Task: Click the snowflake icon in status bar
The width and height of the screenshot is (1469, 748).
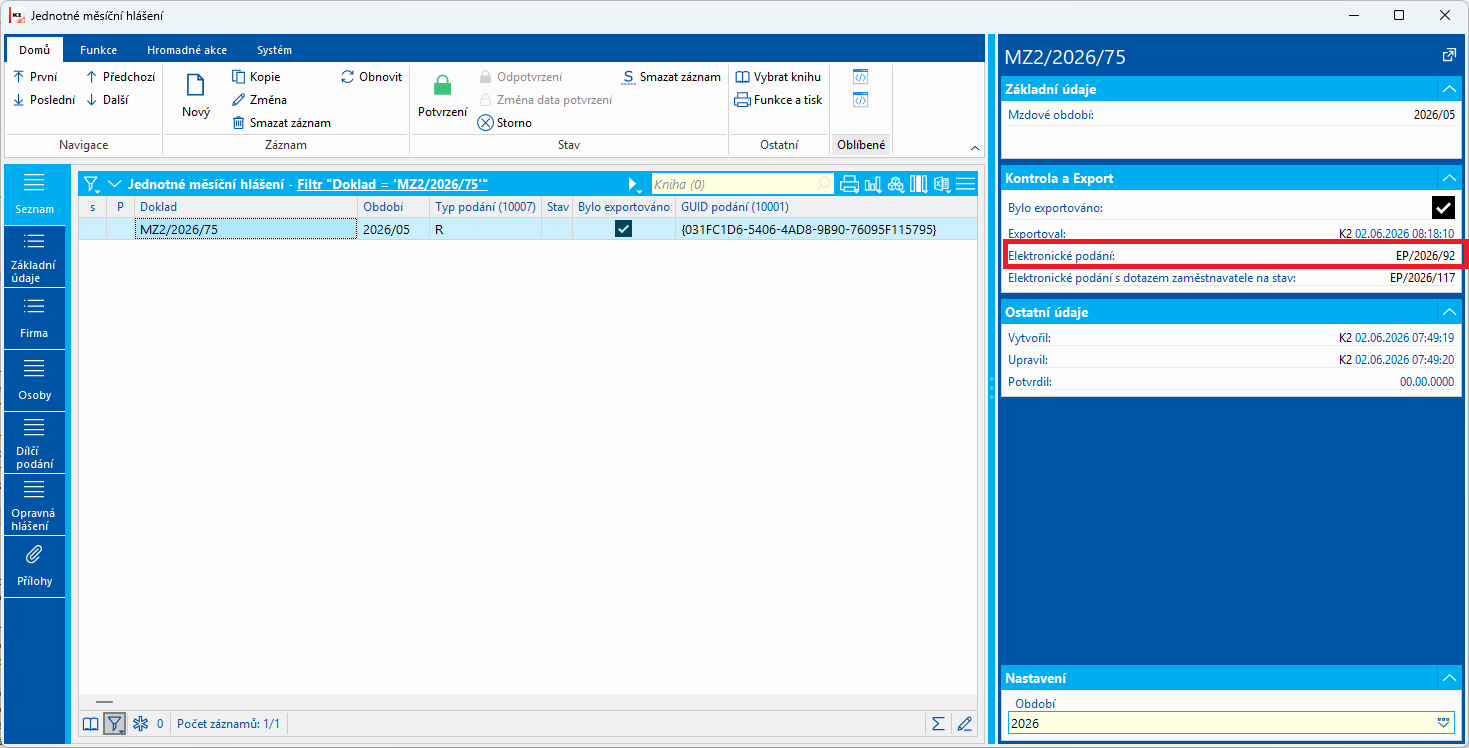Action: pos(141,723)
